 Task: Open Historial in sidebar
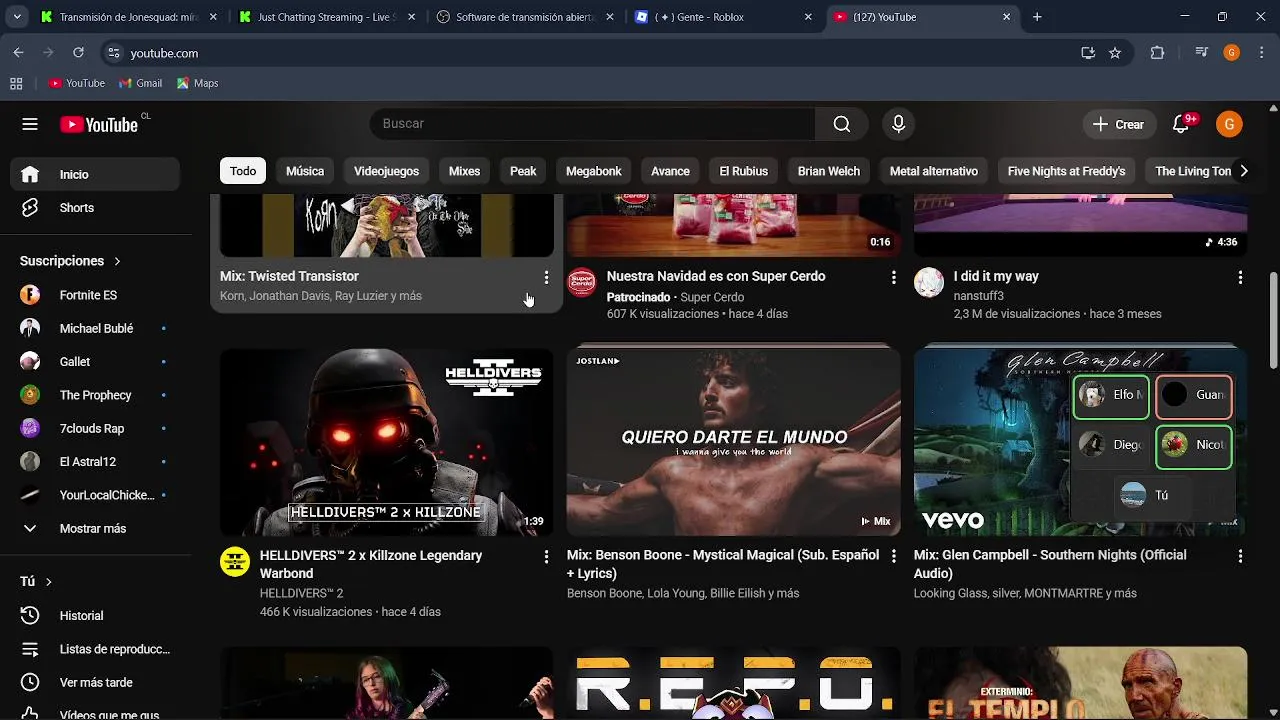tap(95, 616)
